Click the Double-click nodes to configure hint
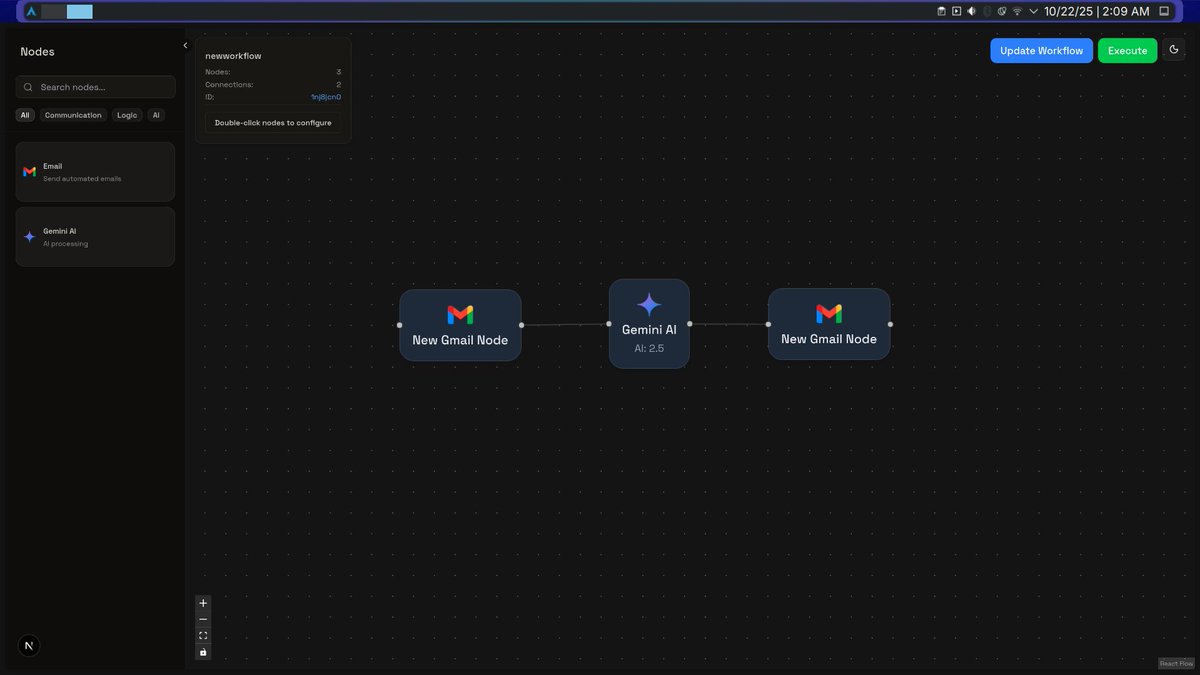This screenshot has height=675, width=1200. (273, 123)
